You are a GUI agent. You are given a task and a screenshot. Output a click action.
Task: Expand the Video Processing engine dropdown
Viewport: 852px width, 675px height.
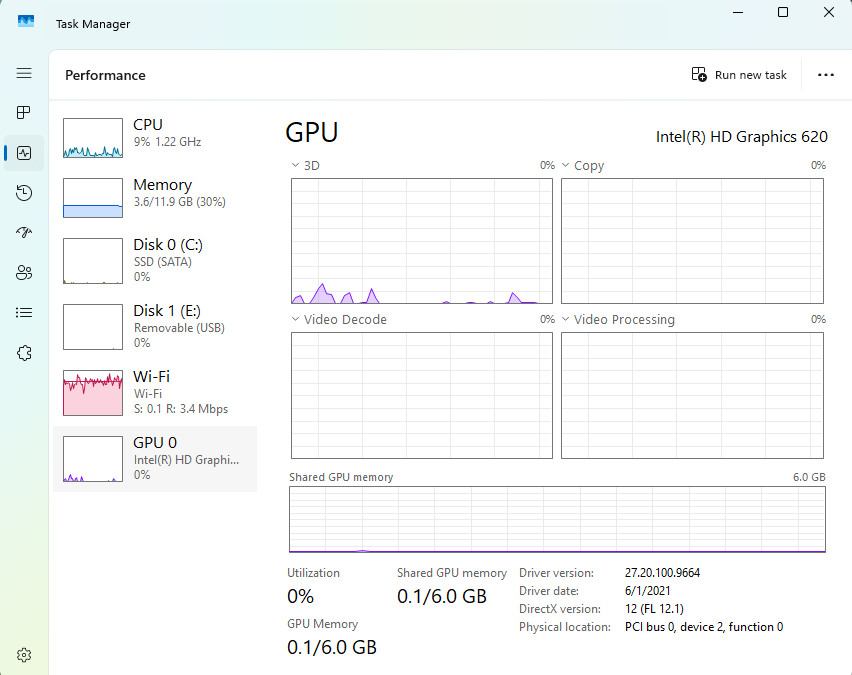tap(618, 320)
